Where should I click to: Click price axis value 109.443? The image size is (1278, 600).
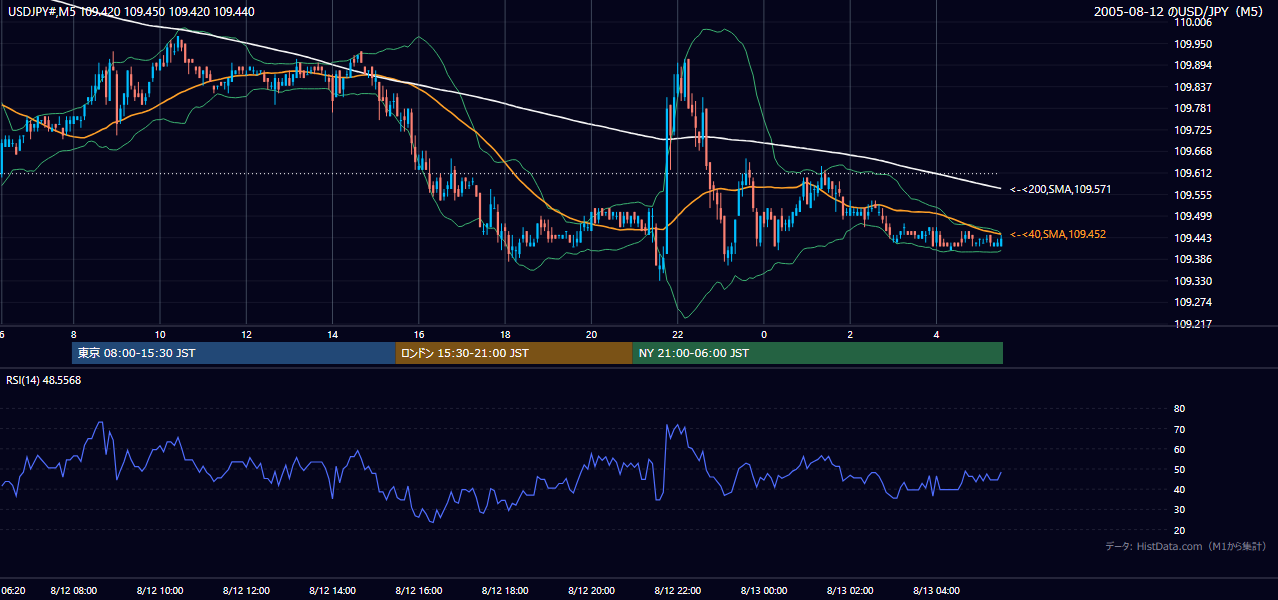1193,238
